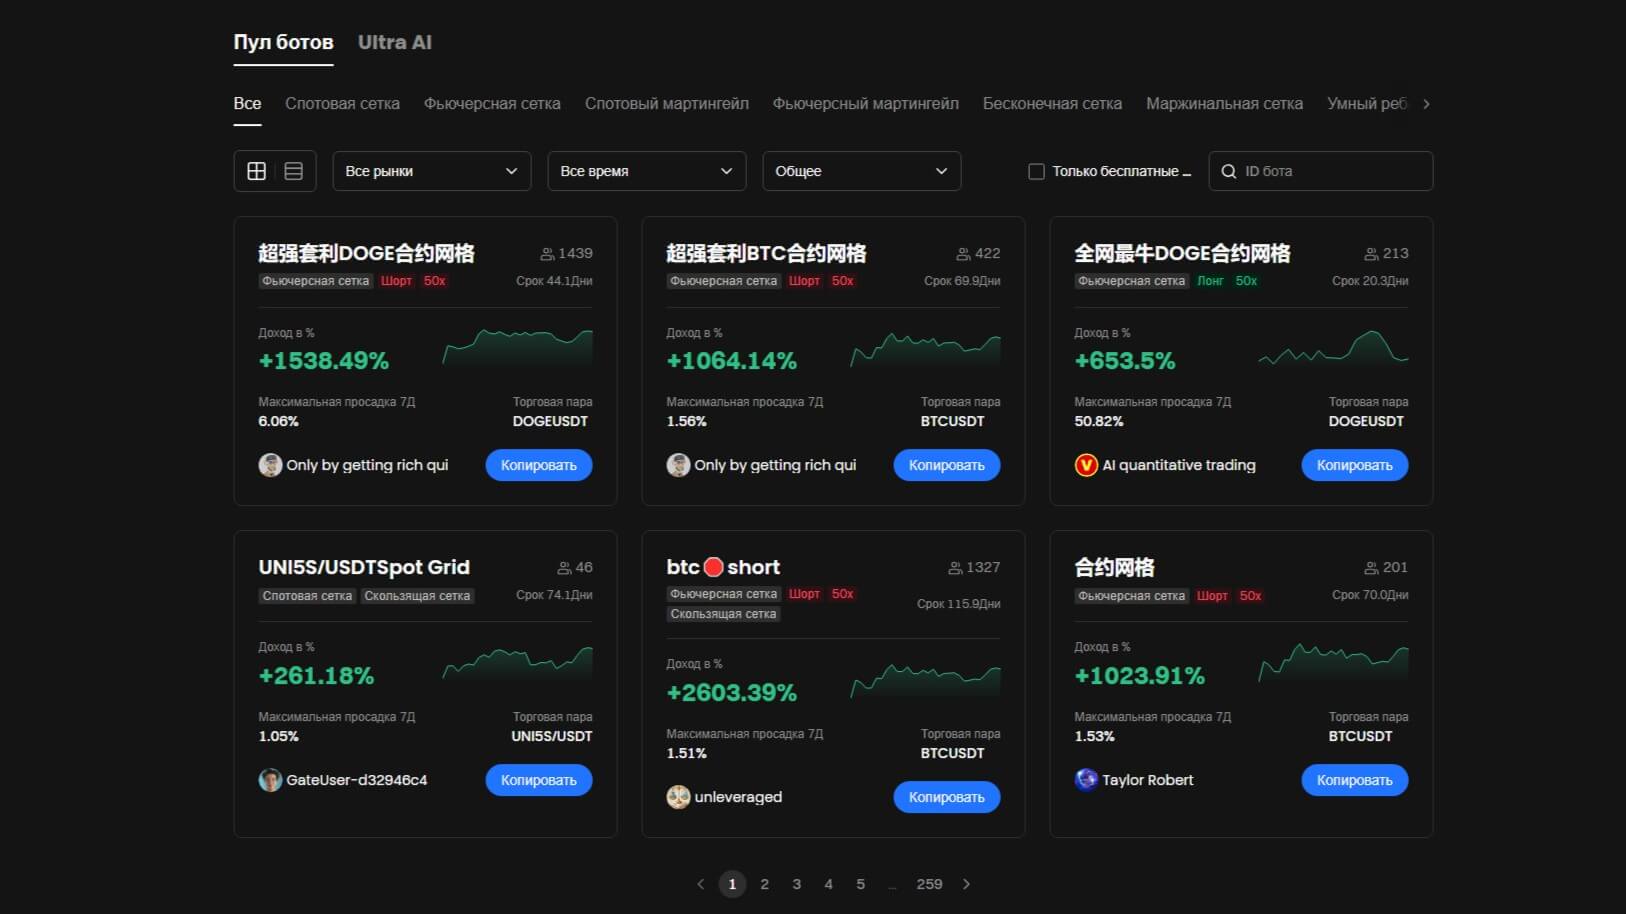The height and width of the screenshot is (914, 1626).
Task: Copy the UNI5S/USDTSpot Grid bot
Action: point(538,780)
